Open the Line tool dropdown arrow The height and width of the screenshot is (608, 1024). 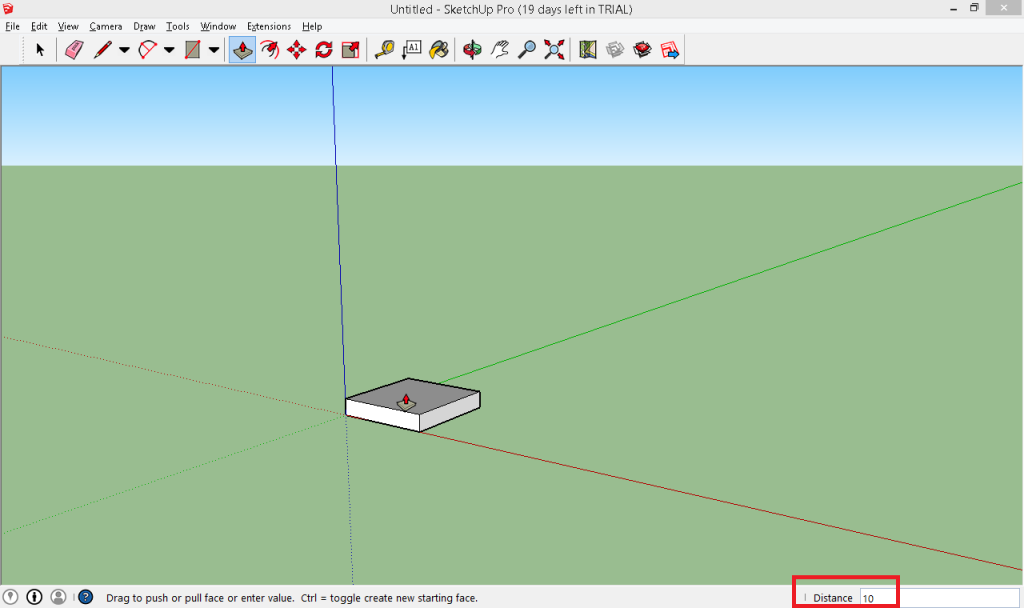(124, 48)
